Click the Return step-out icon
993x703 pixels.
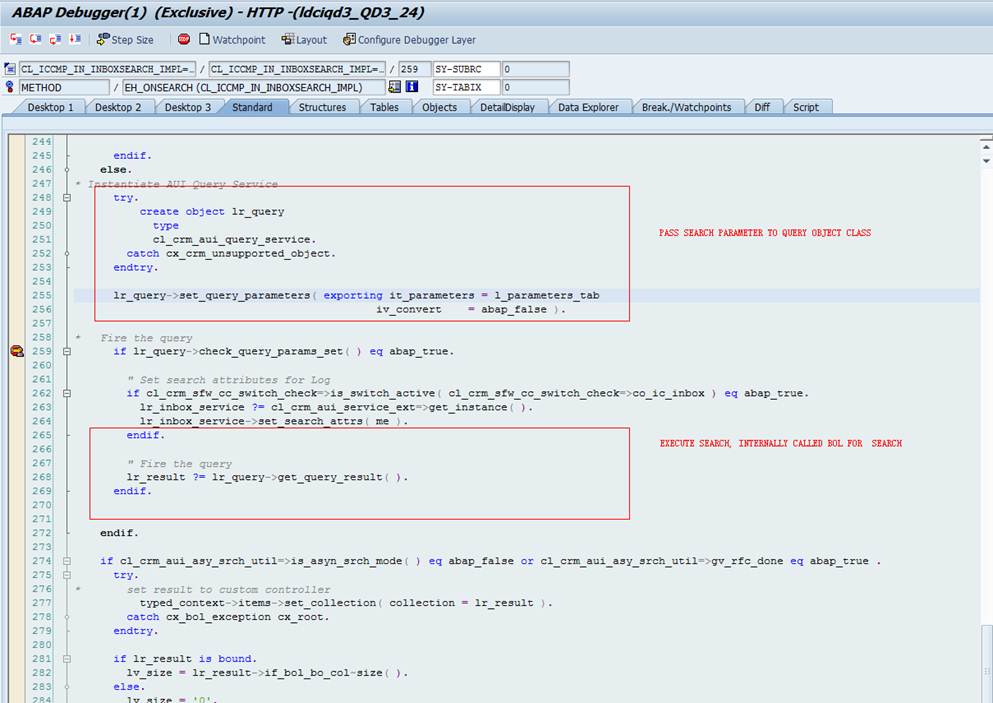pyautogui.click(x=55, y=40)
